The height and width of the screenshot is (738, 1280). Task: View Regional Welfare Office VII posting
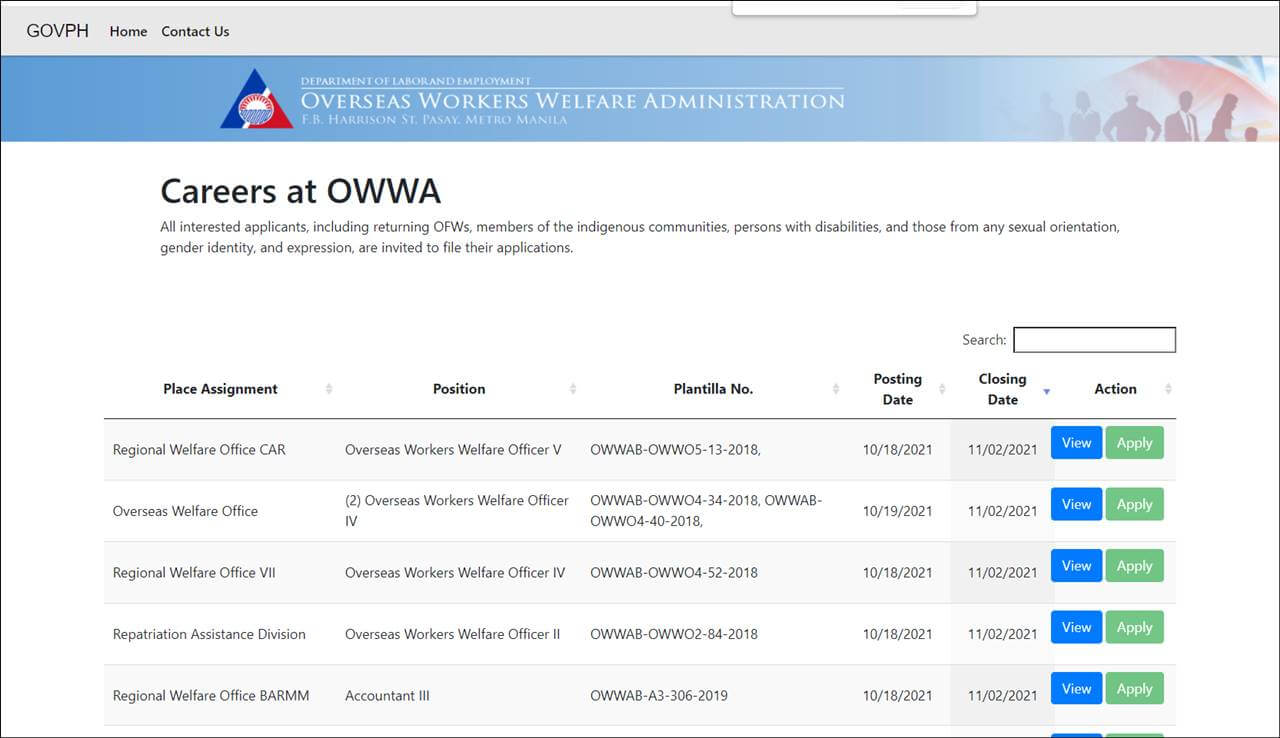(x=1076, y=566)
